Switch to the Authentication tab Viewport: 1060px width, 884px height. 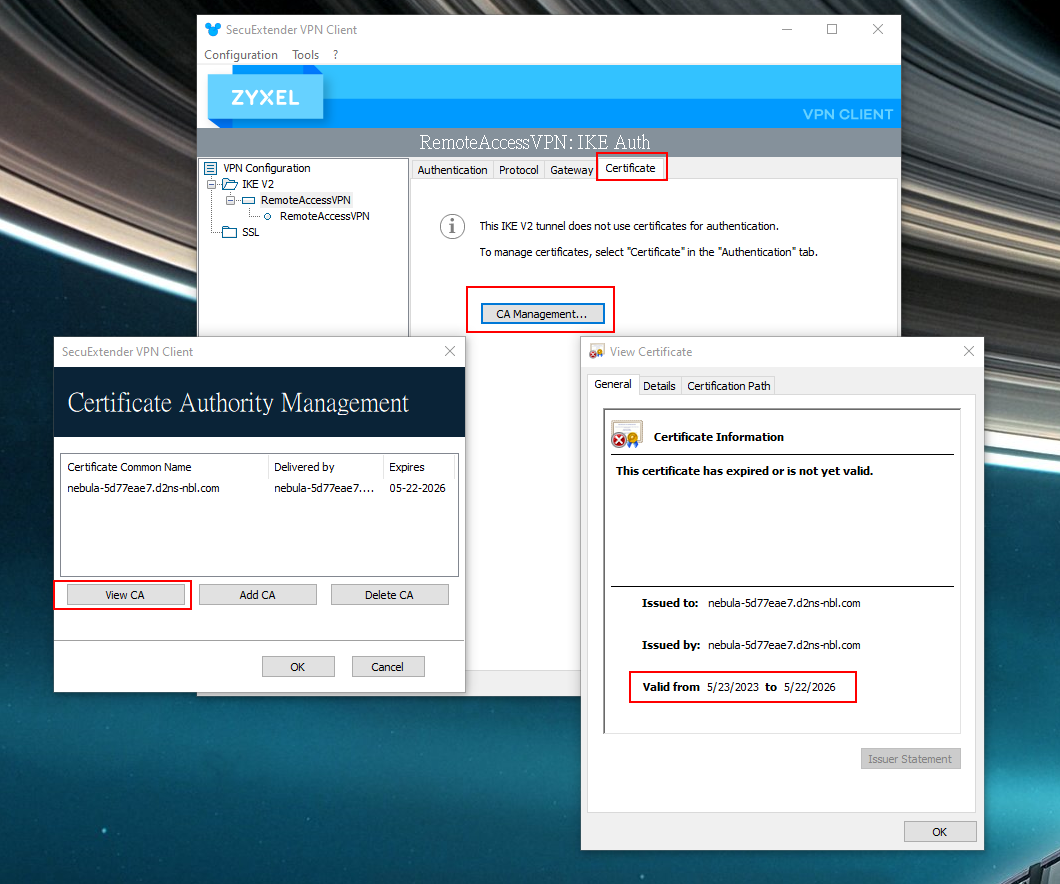click(x=452, y=170)
